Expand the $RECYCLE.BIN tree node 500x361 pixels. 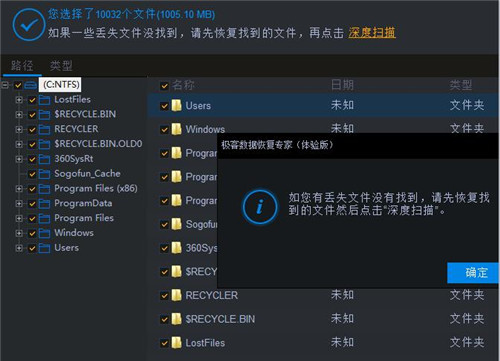19,114
